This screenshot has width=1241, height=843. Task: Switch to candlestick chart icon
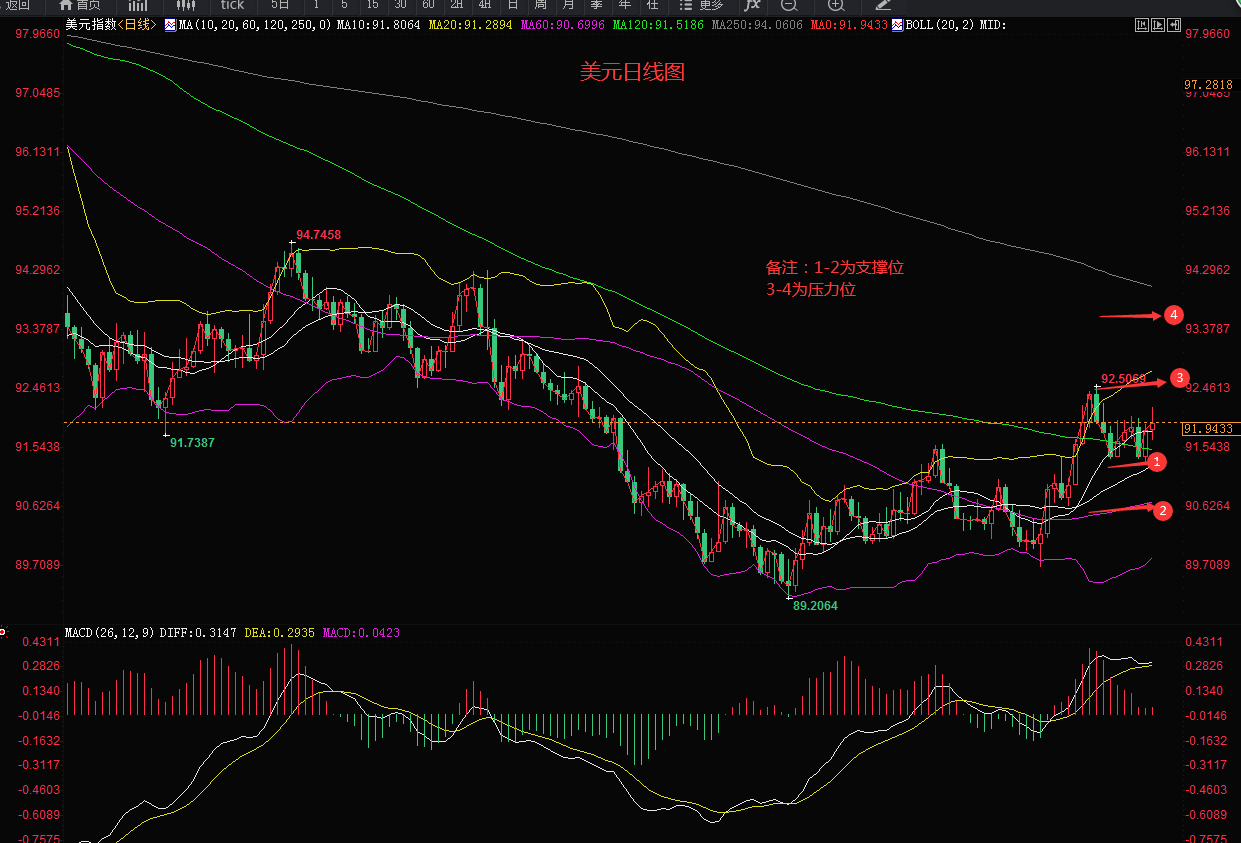pyautogui.click(x=185, y=5)
